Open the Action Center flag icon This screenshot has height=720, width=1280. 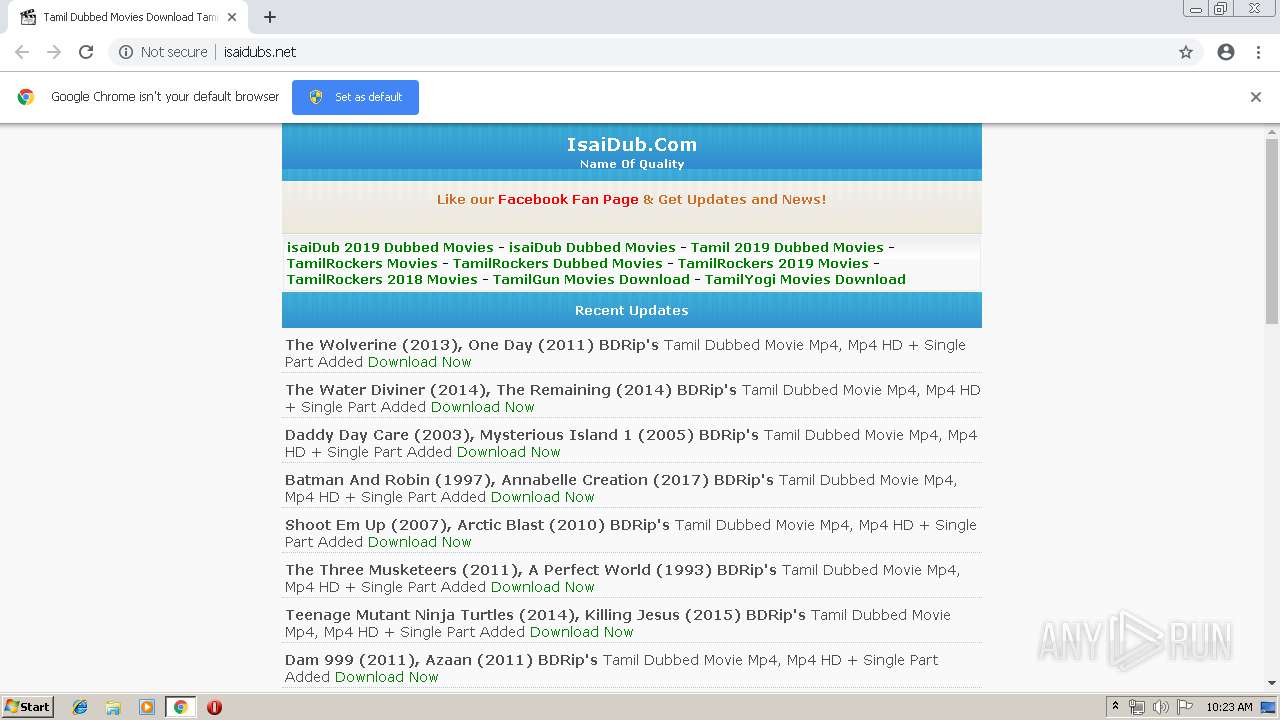(1184, 707)
